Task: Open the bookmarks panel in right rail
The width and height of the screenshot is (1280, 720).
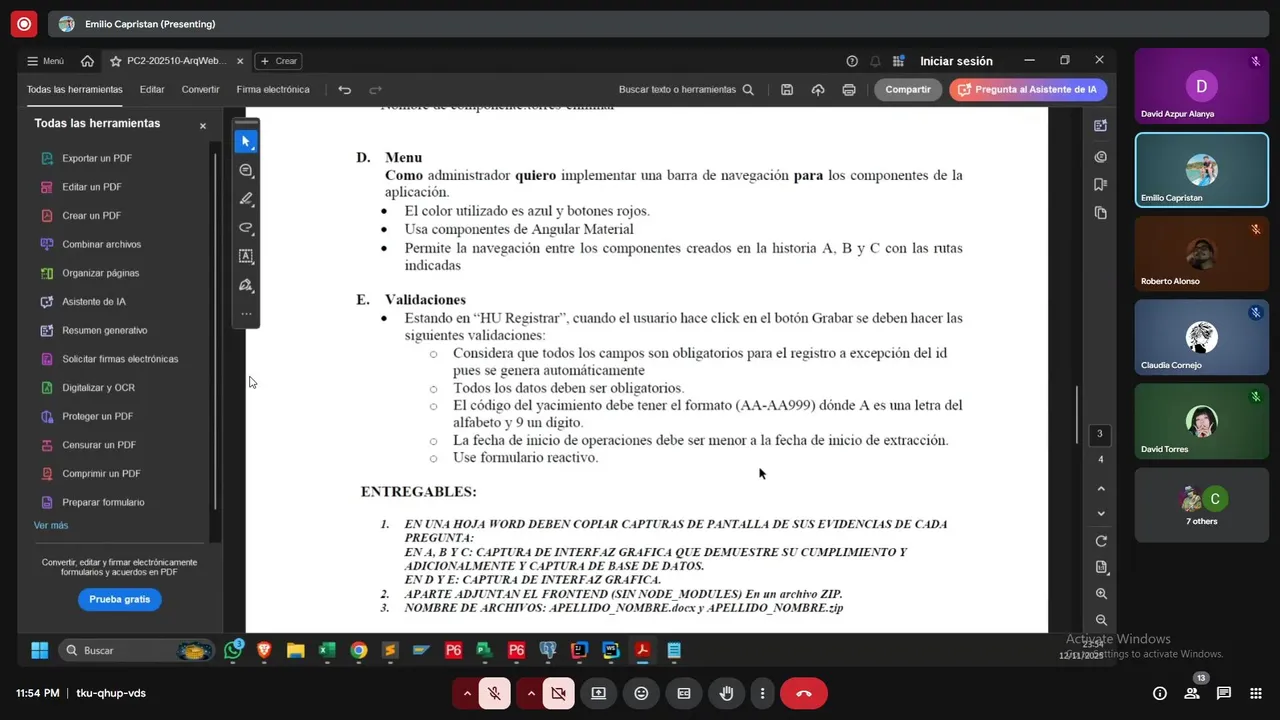Action: coord(1101,184)
